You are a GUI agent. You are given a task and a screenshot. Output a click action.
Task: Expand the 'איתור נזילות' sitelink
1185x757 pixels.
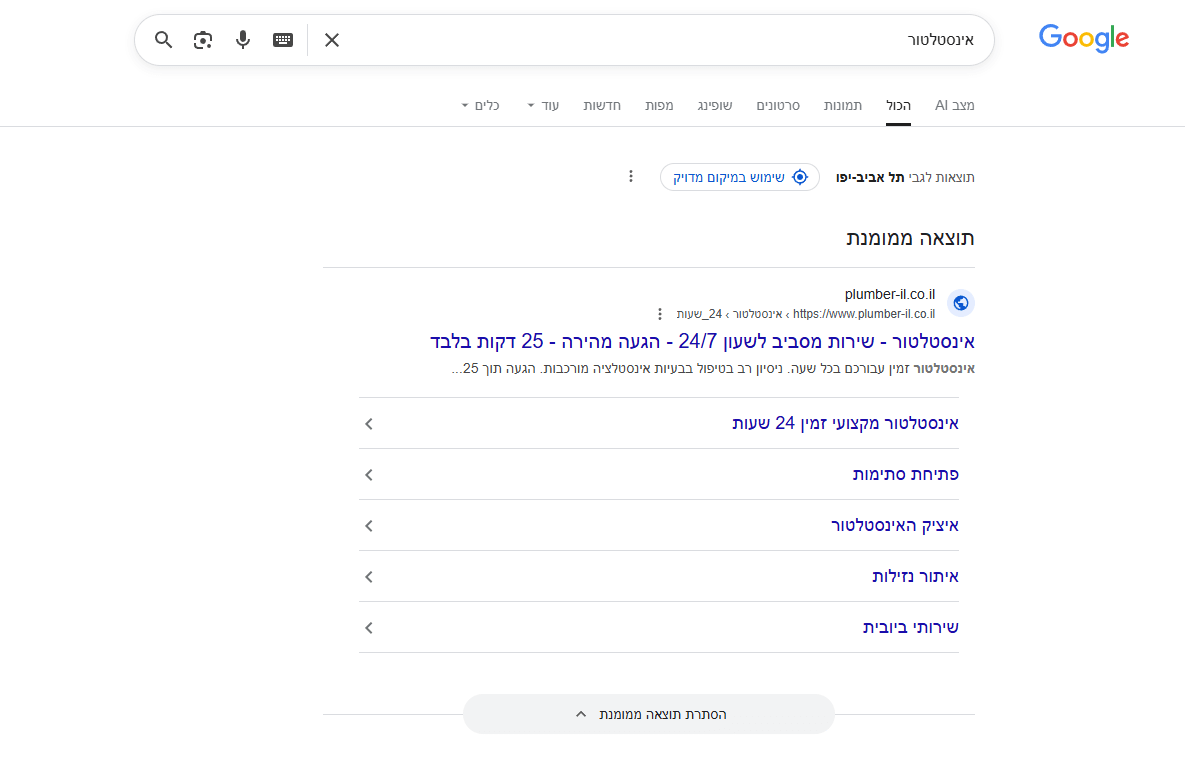point(658,576)
